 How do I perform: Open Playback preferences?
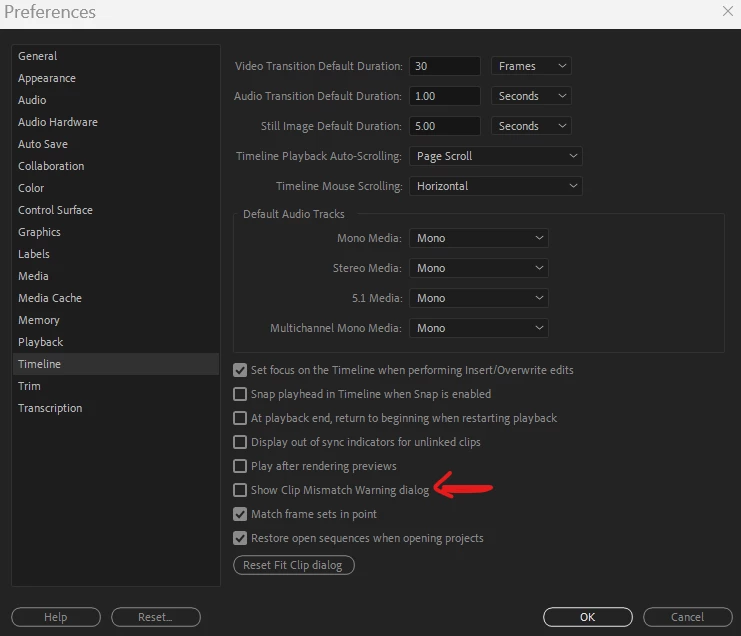116,342
